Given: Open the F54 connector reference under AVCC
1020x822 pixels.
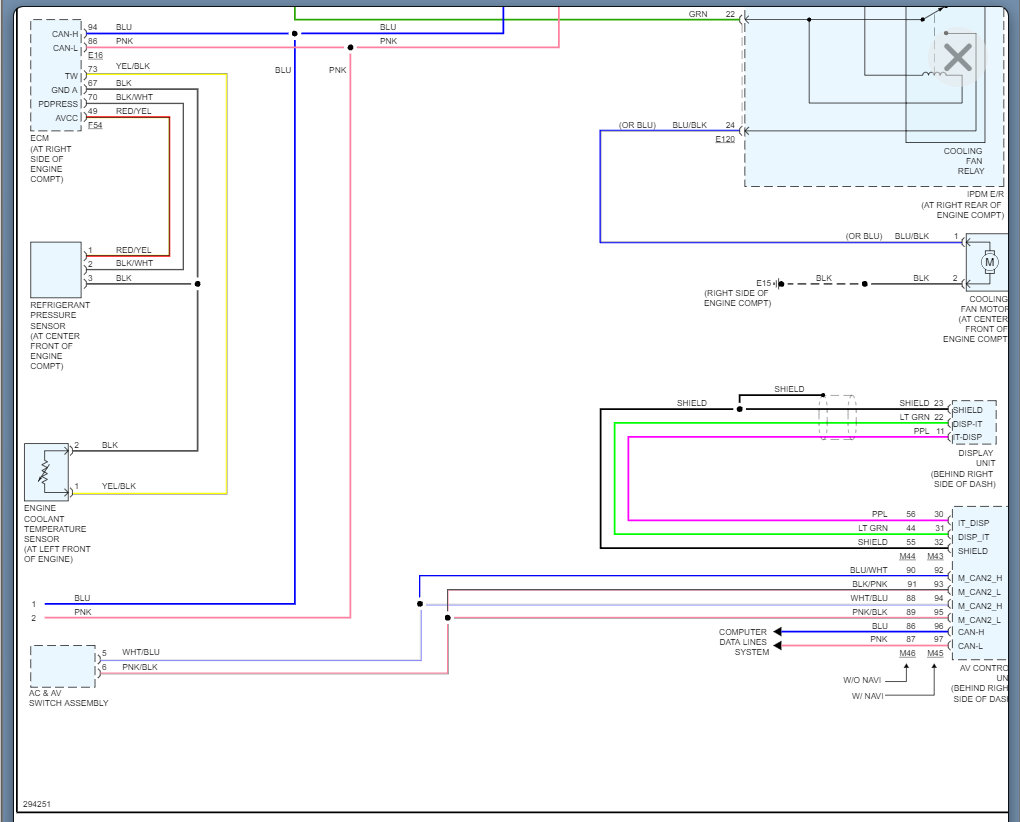Looking at the screenshot, I should [95, 125].
